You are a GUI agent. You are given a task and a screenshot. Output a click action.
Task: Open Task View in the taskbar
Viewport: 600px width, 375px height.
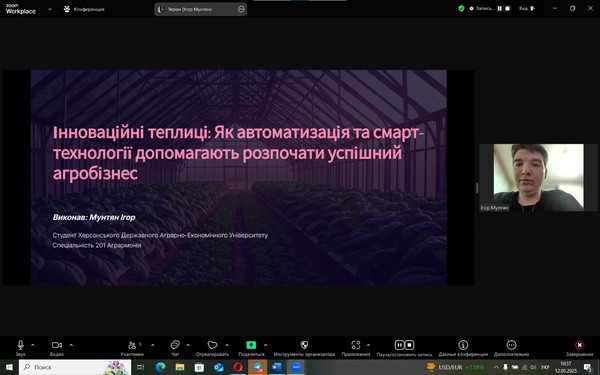[140, 367]
